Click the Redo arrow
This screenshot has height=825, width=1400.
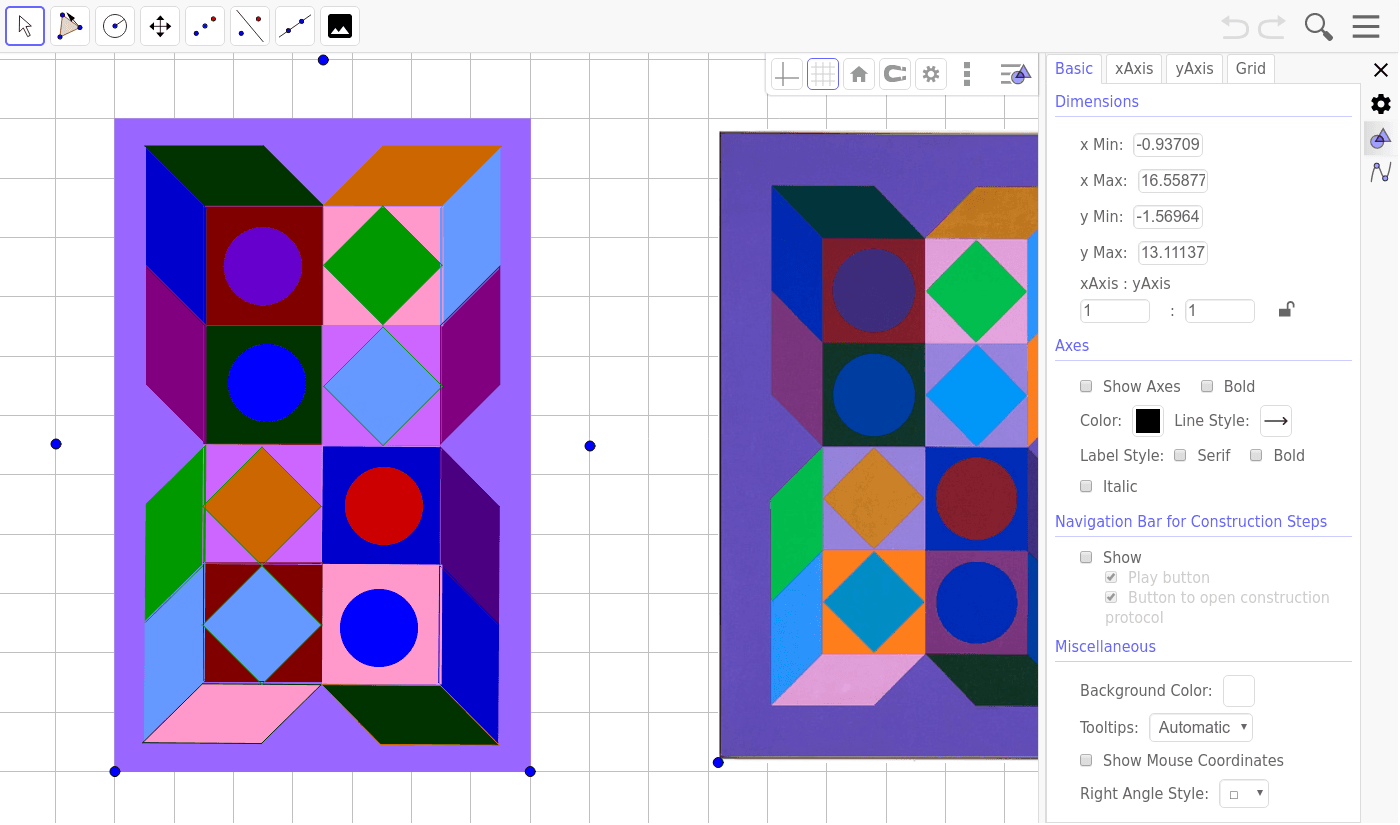pyautogui.click(x=1272, y=27)
